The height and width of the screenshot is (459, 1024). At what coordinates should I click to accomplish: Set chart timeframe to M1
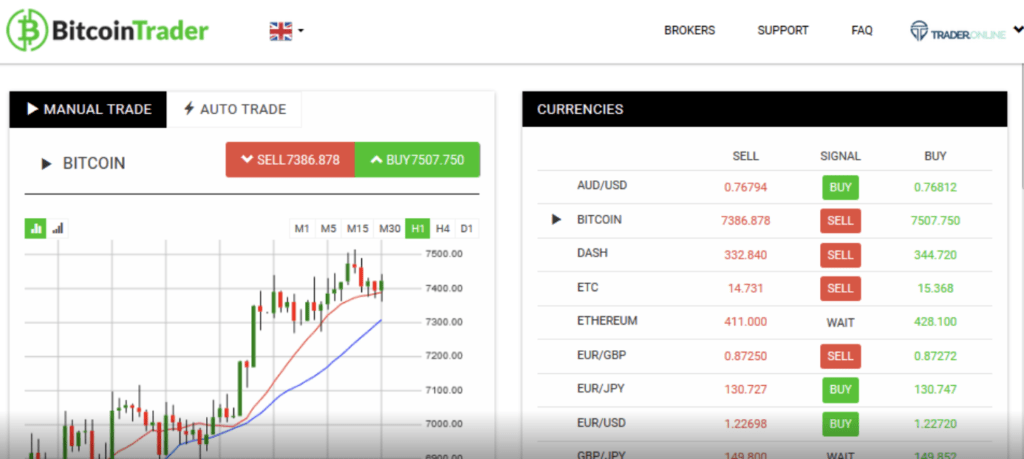[302, 229]
